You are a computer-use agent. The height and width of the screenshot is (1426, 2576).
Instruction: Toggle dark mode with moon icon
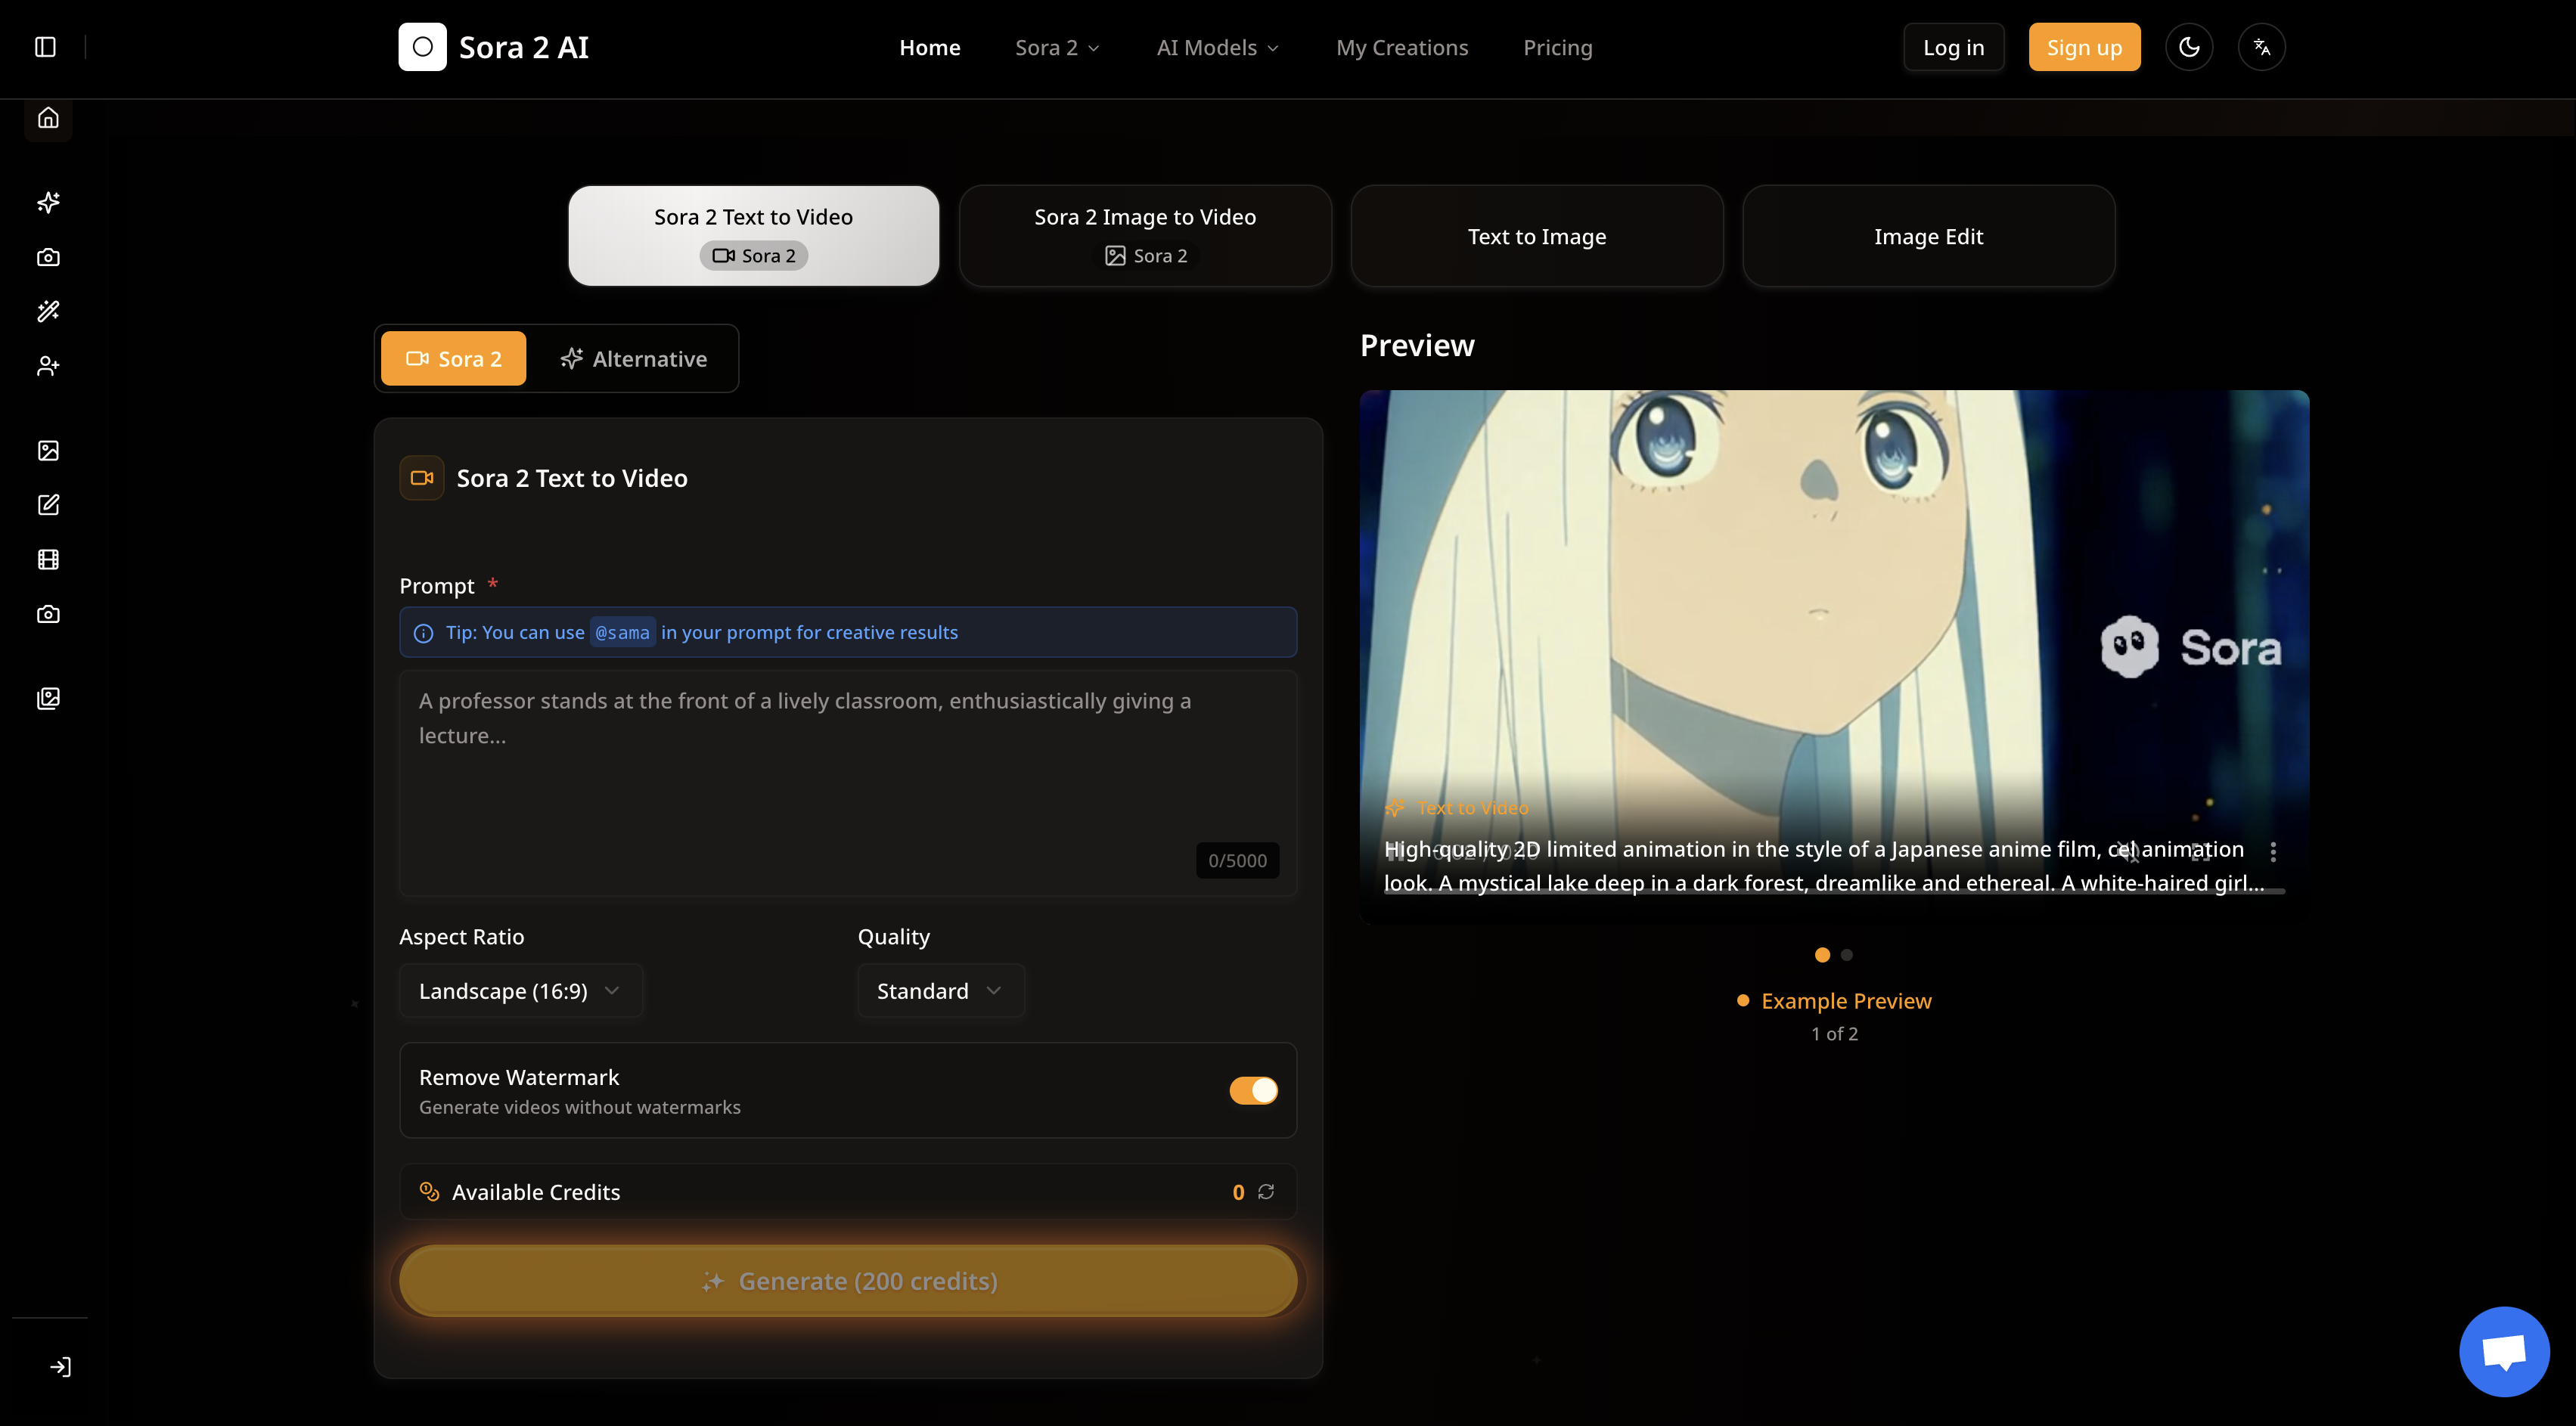coord(2189,47)
